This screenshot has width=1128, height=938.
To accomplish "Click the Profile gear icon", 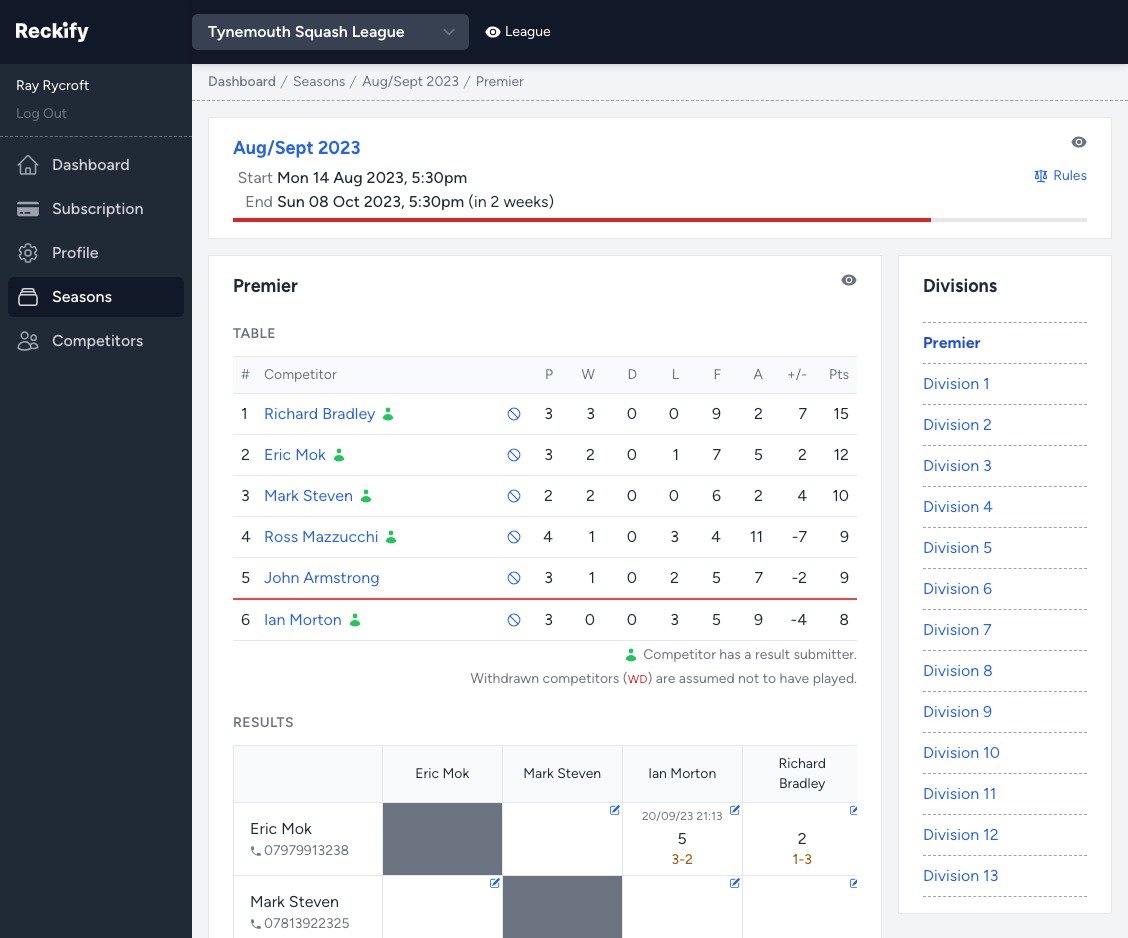I will 28,252.
